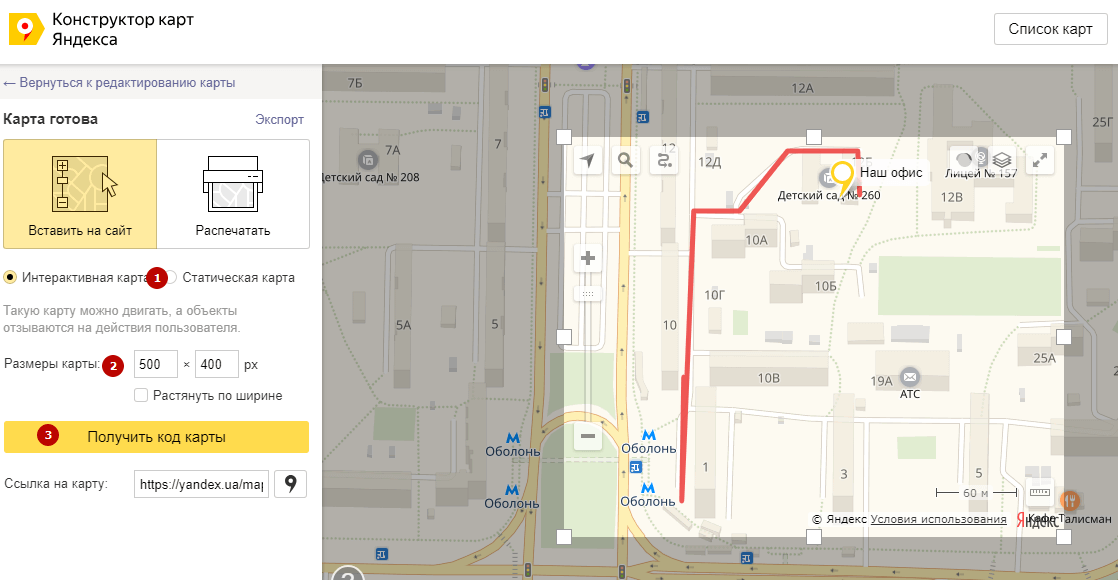Screen dimensions: 1118x580
Task: Click the middle-left map resize handle
Action: click(564, 337)
